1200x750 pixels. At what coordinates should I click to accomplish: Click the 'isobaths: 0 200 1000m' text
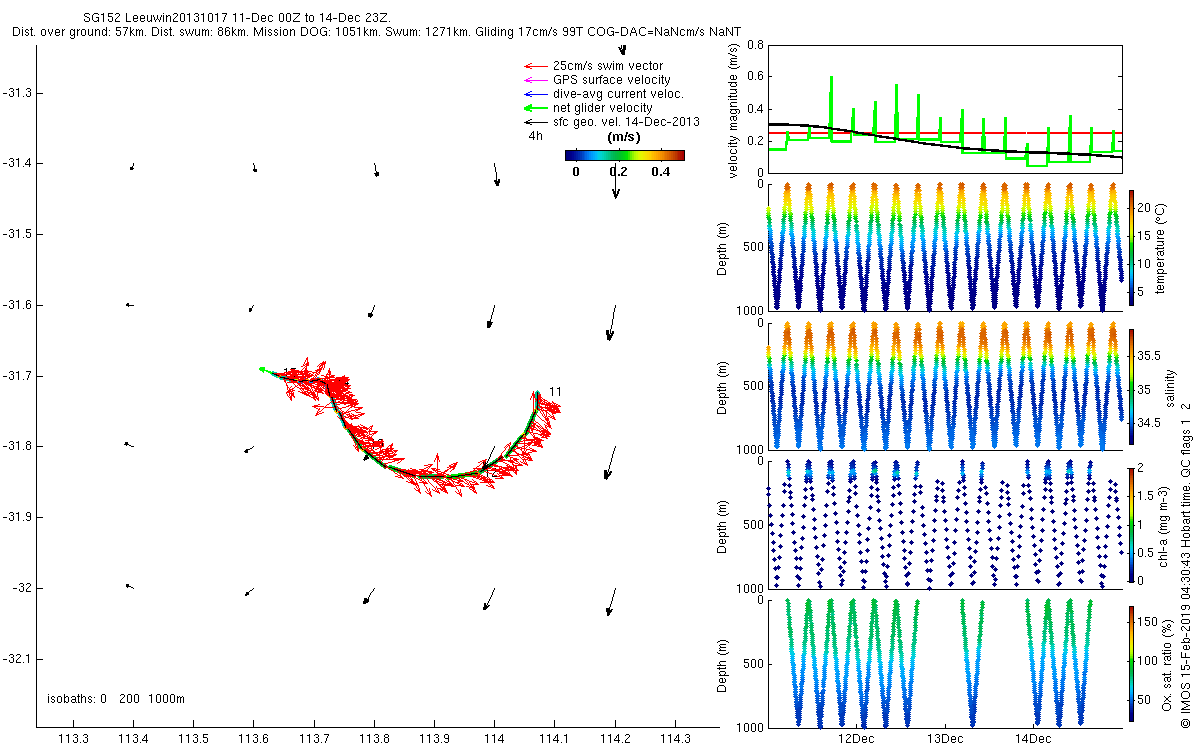(x=116, y=699)
